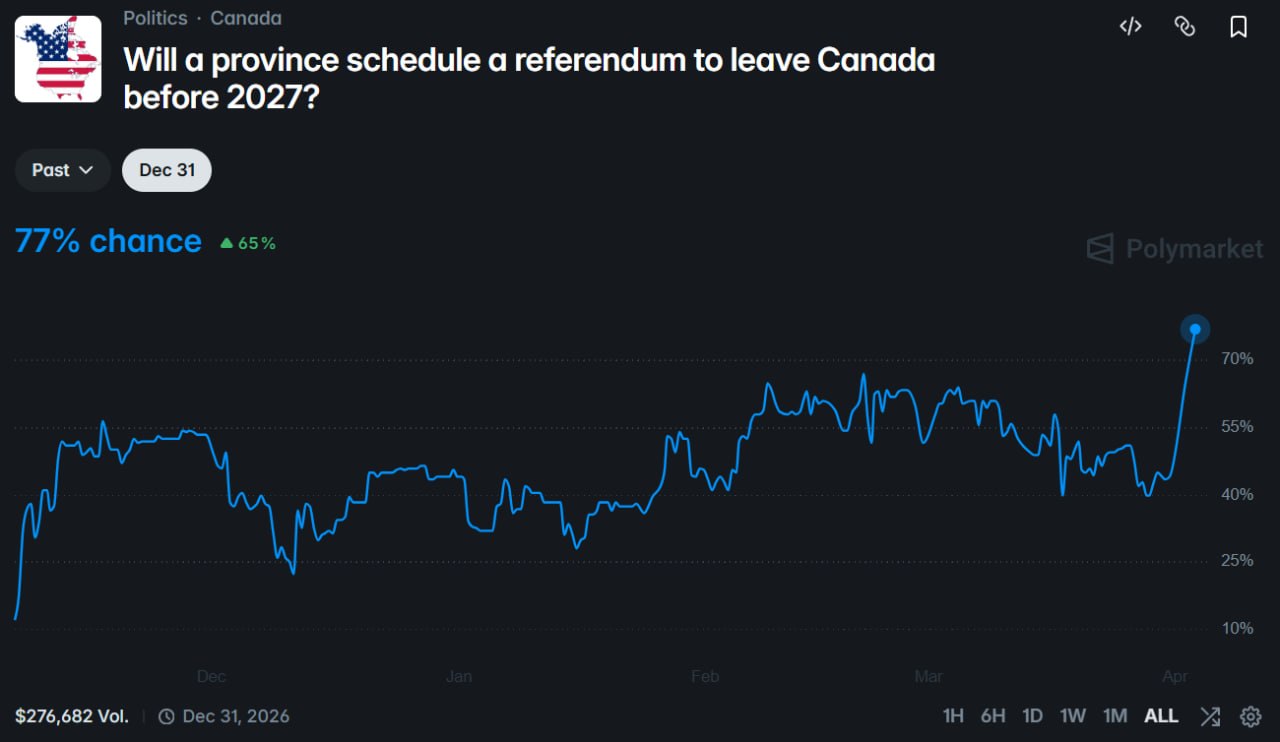Click the embed code icon
Screen dimensions: 1280x742
click(1130, 27)
